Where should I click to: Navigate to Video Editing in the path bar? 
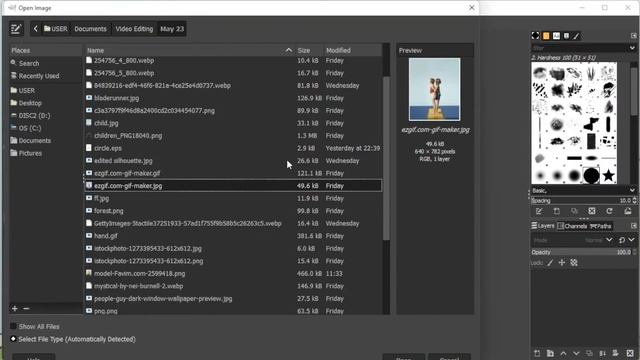(134, 29)
